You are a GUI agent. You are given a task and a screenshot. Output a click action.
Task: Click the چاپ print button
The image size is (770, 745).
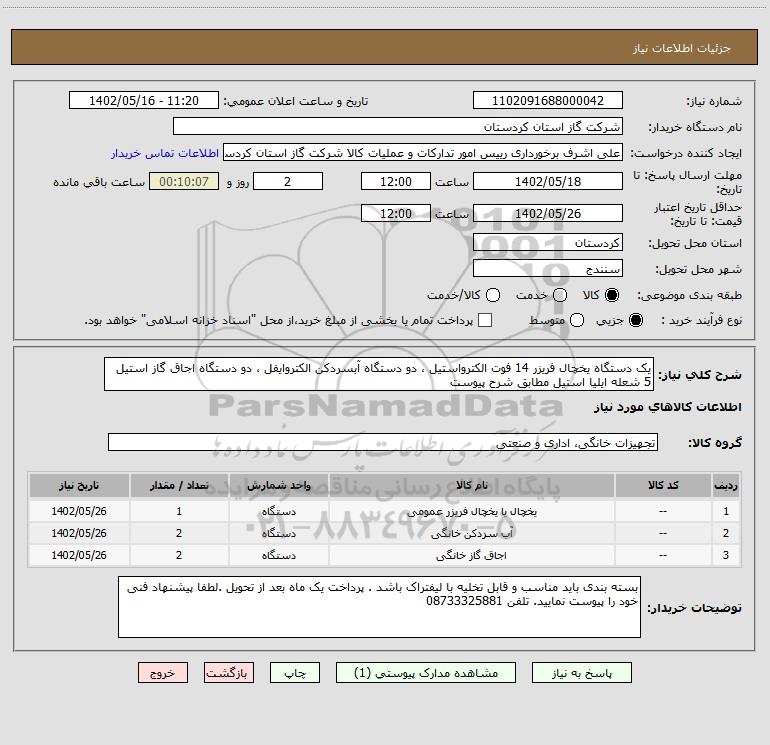tap(295, 673)
